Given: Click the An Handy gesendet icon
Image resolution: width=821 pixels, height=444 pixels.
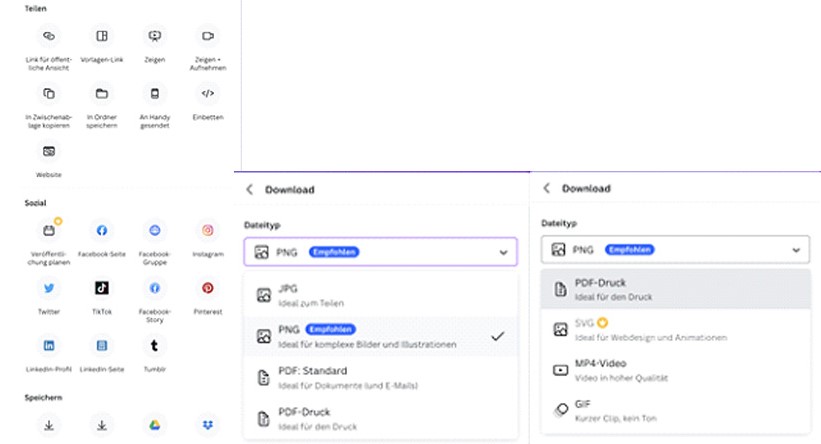Looking at the screenshot, I should tap(155, 94).
